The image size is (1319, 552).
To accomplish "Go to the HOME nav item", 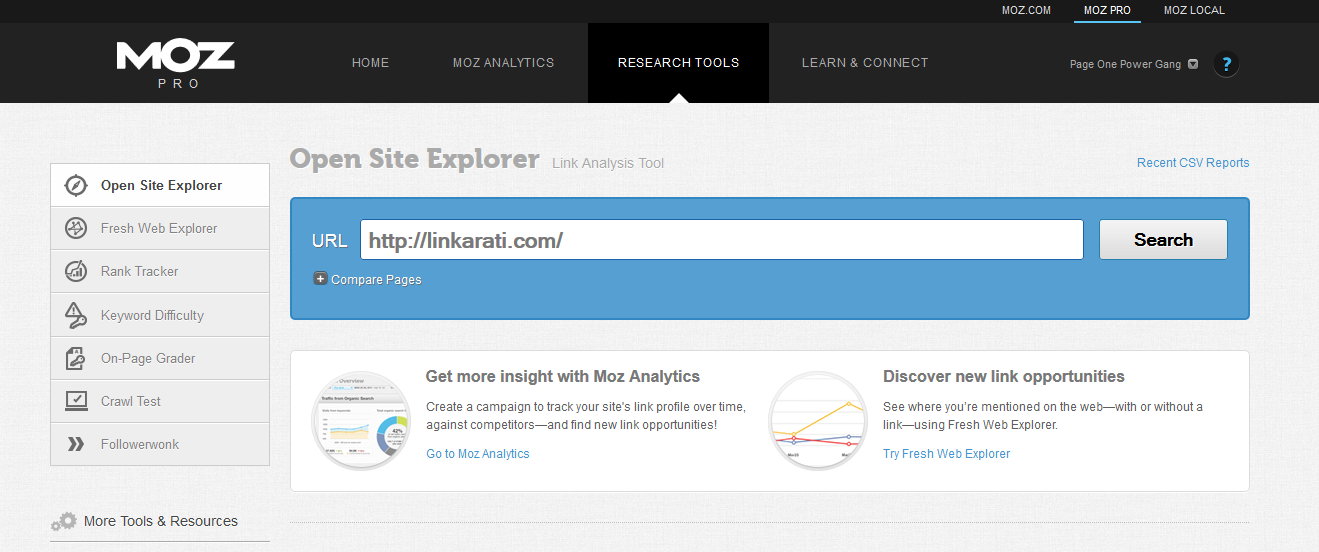I will [x=370, y=62].
